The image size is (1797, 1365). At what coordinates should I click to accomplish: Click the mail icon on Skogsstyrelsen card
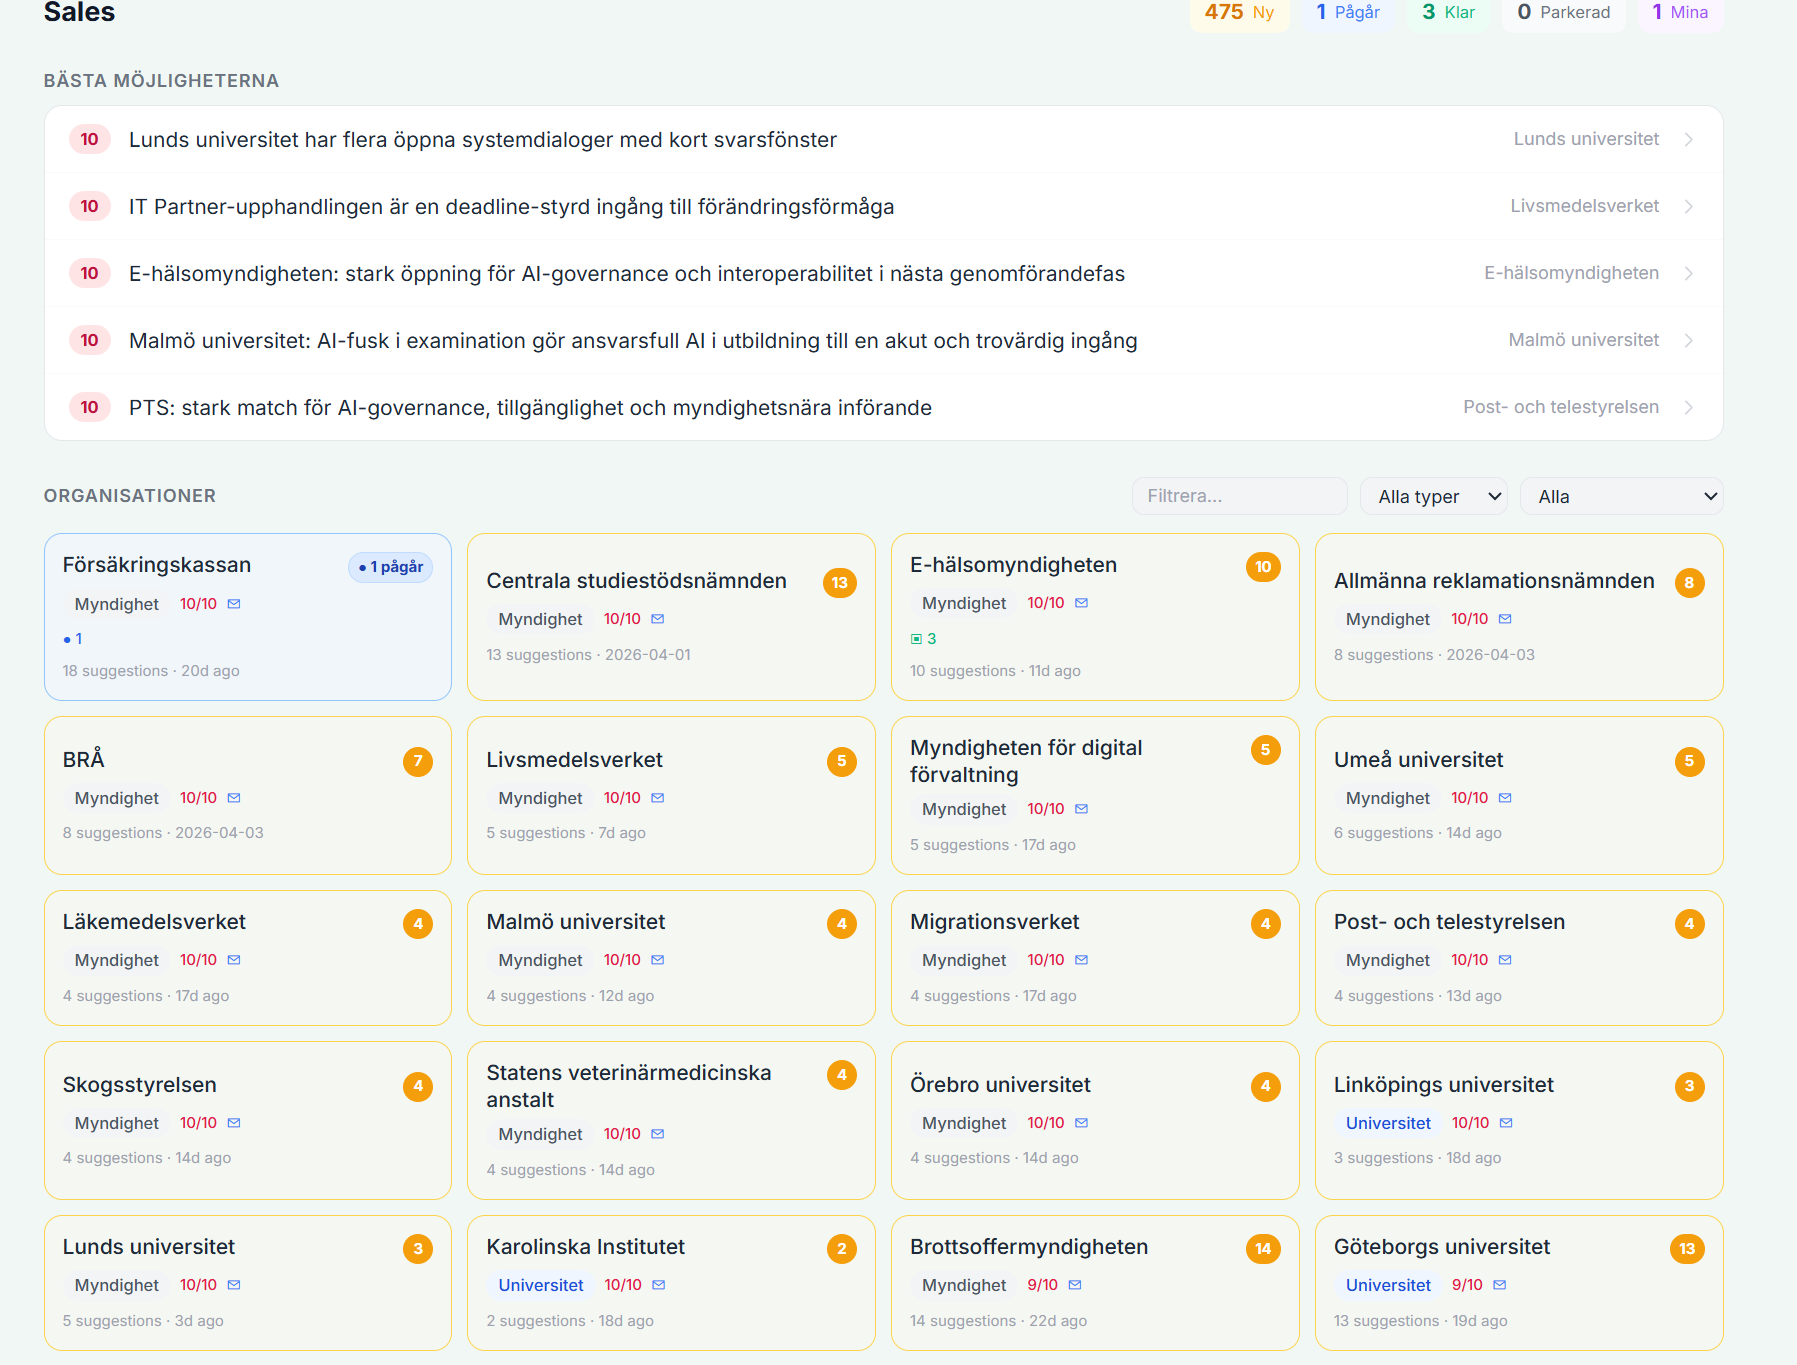[x=234, y=1123]
